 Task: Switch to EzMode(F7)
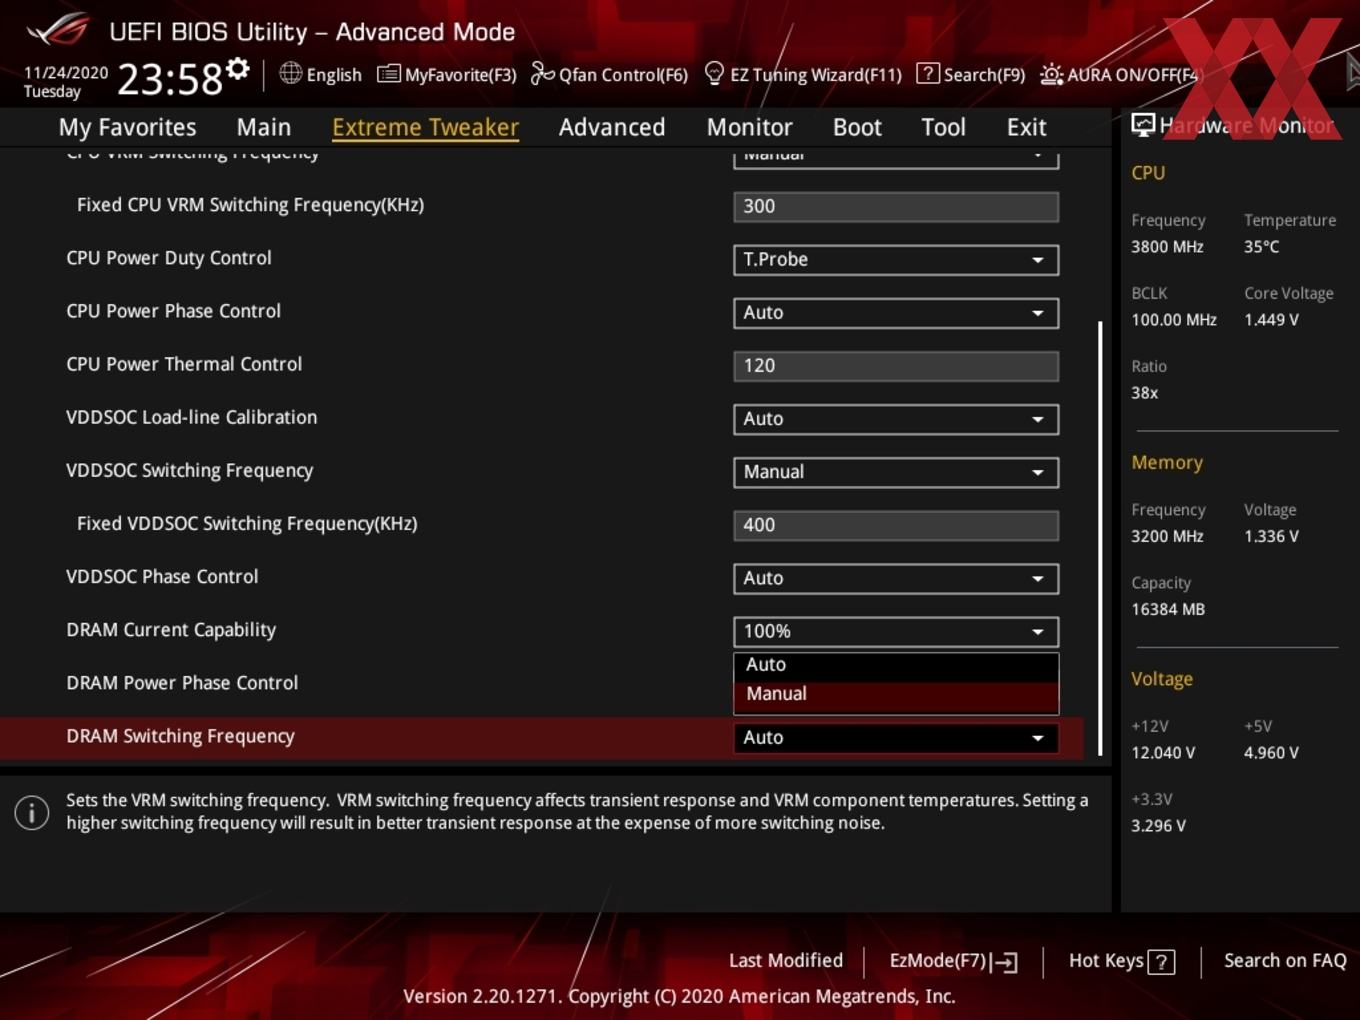pos(953,961)
